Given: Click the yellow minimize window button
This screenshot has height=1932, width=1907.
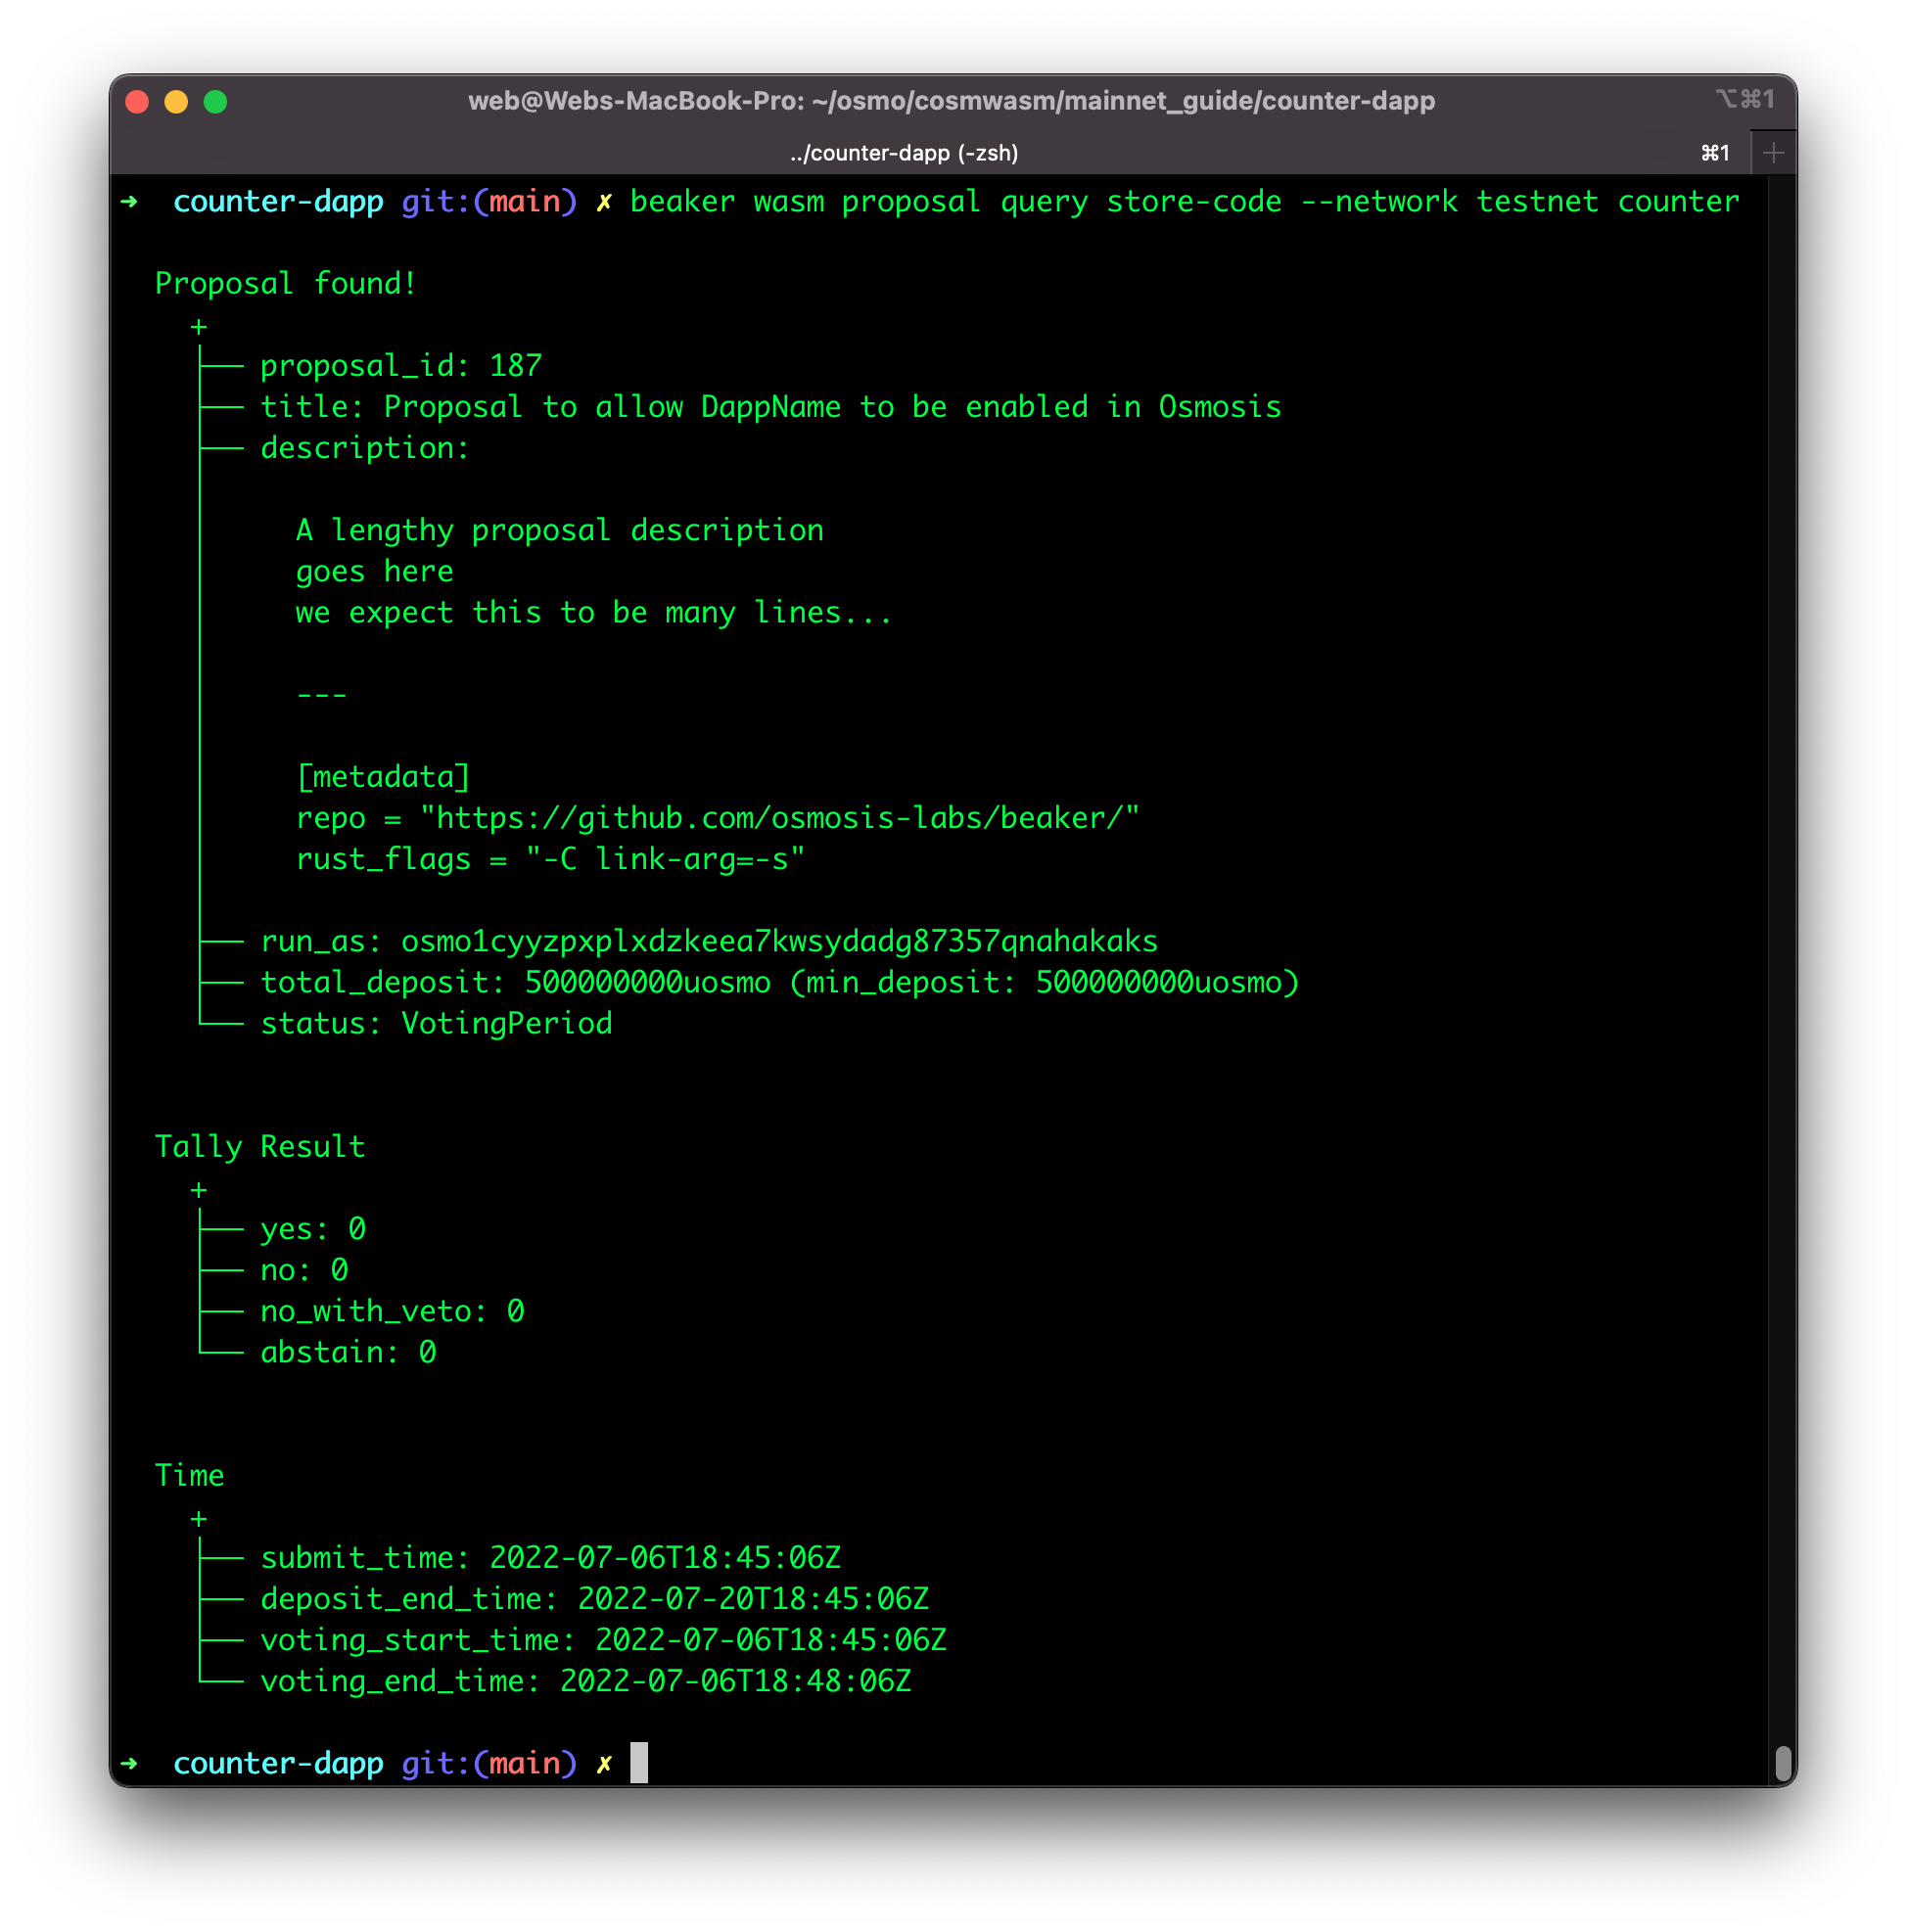Looking at the screenshot, I should (x=176, y=102).
